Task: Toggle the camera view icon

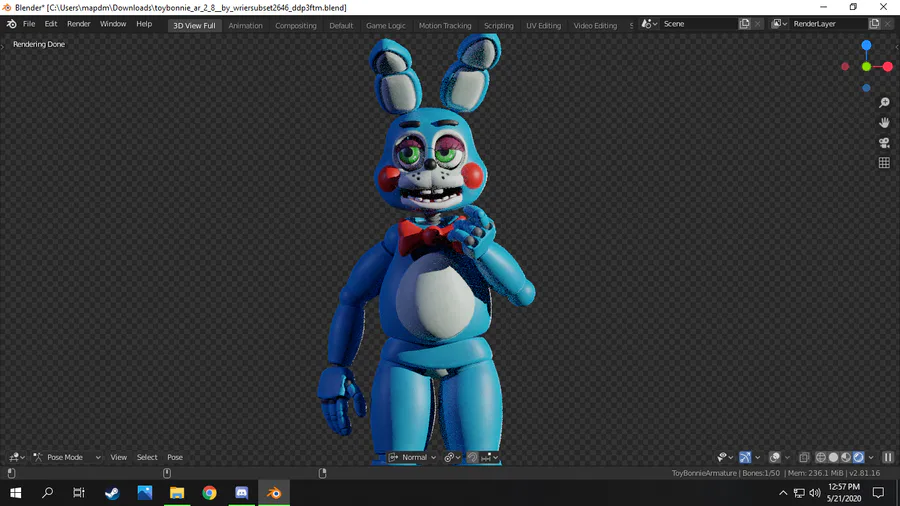Action: pyautogui.click(x=884, y=143)
